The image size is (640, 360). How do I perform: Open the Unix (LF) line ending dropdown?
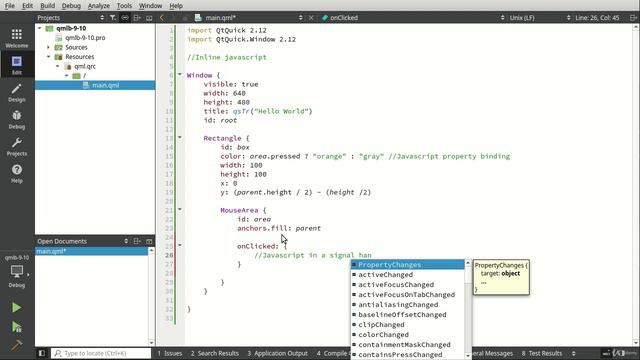click(x=568, y=18)
